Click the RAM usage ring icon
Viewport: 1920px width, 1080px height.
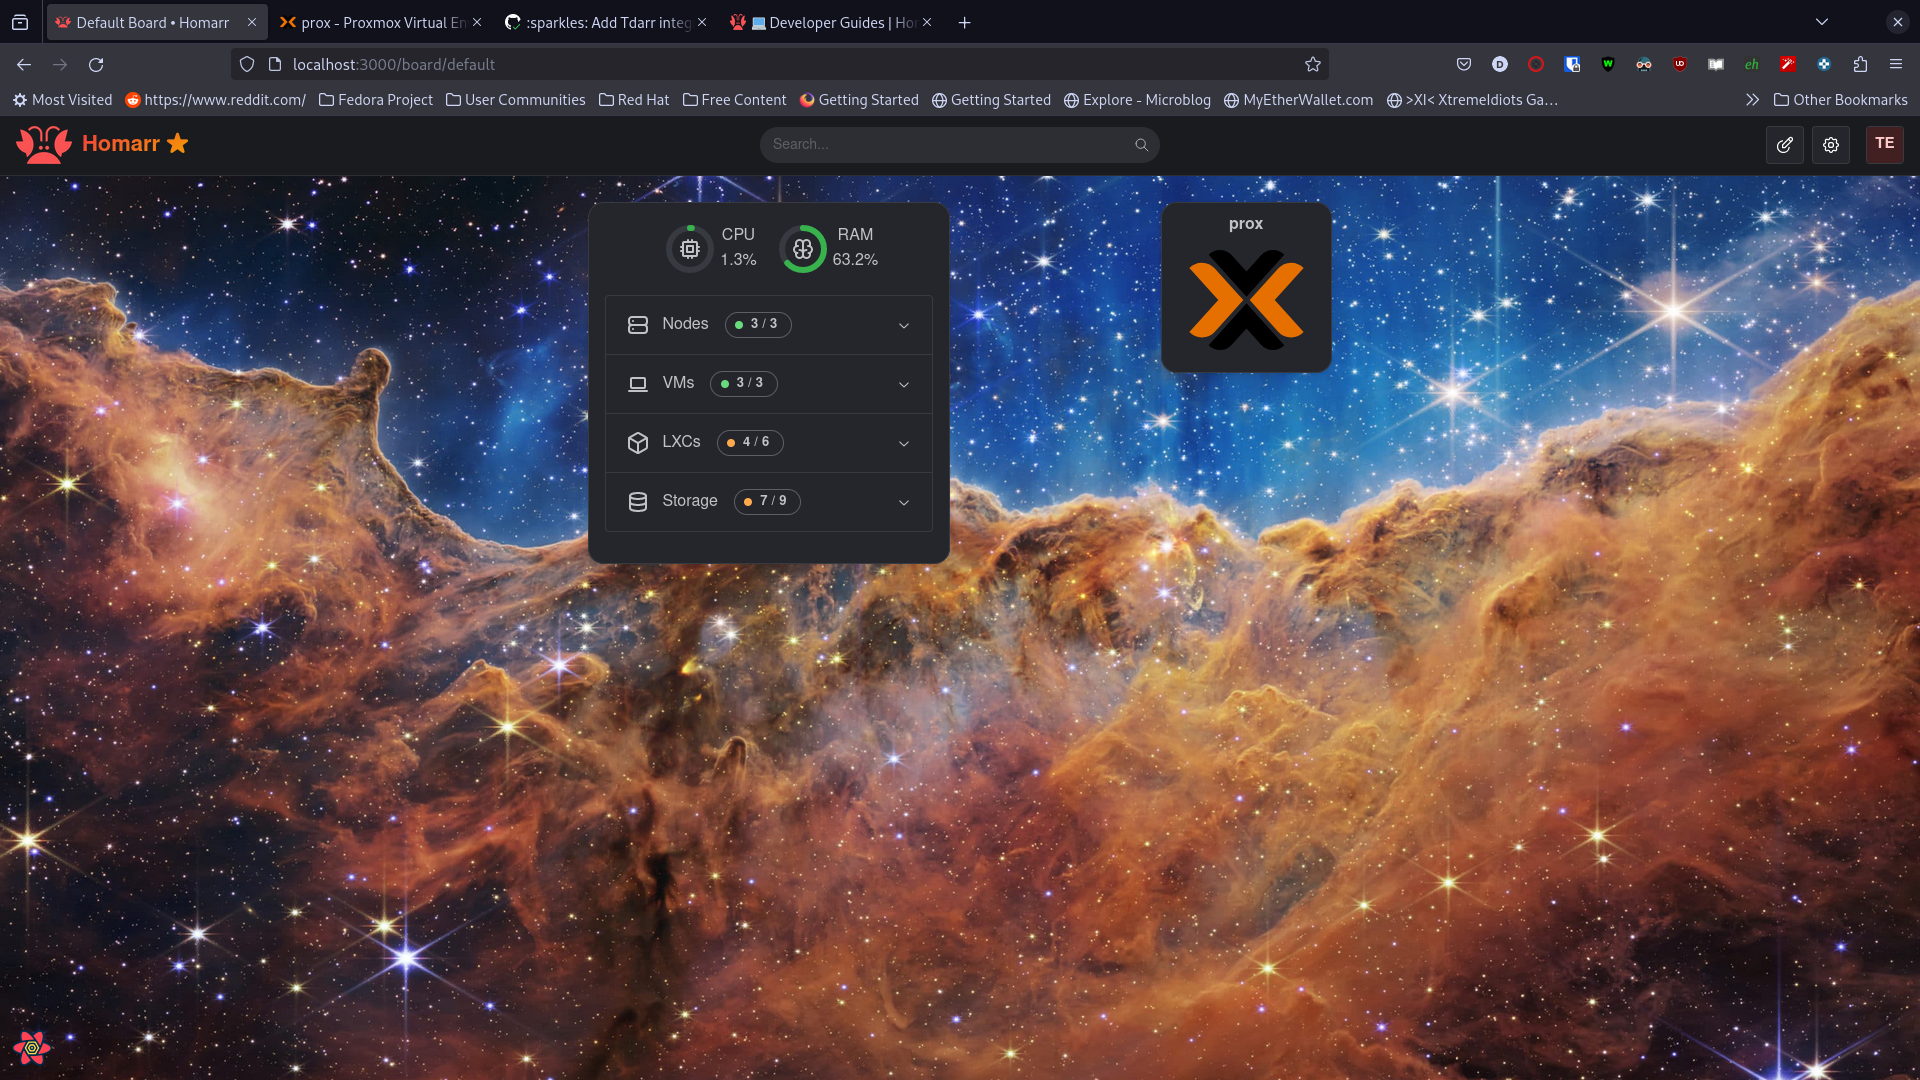pyautogui.click(x=803, y=248)
